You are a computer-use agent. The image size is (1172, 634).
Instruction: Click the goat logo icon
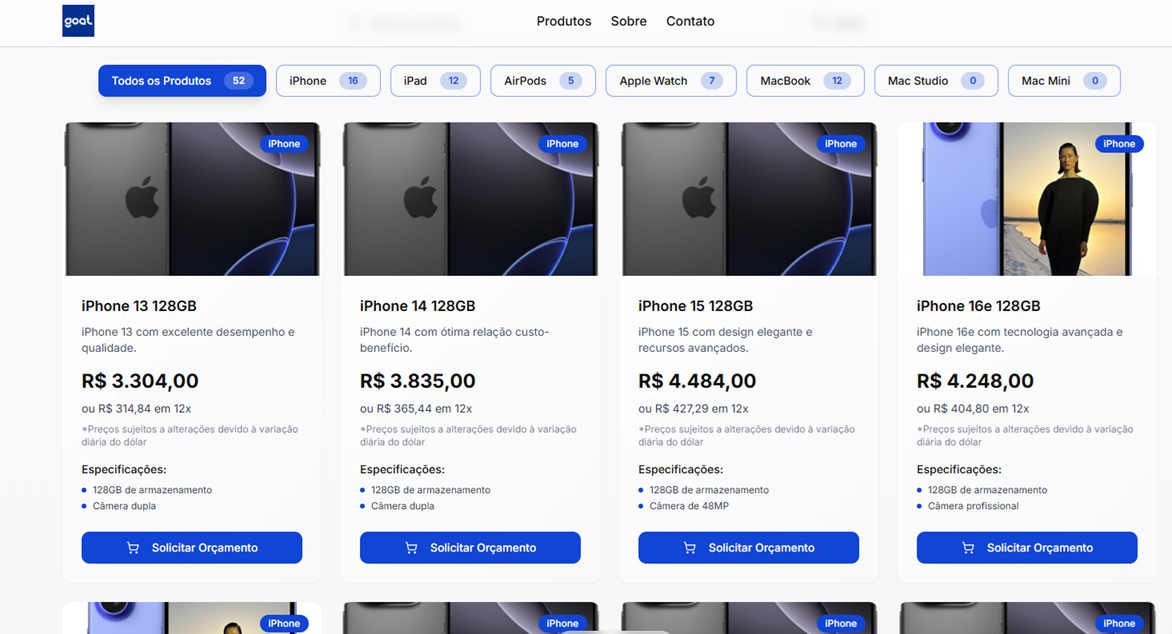pyautogui.click(x=78, y=21)
